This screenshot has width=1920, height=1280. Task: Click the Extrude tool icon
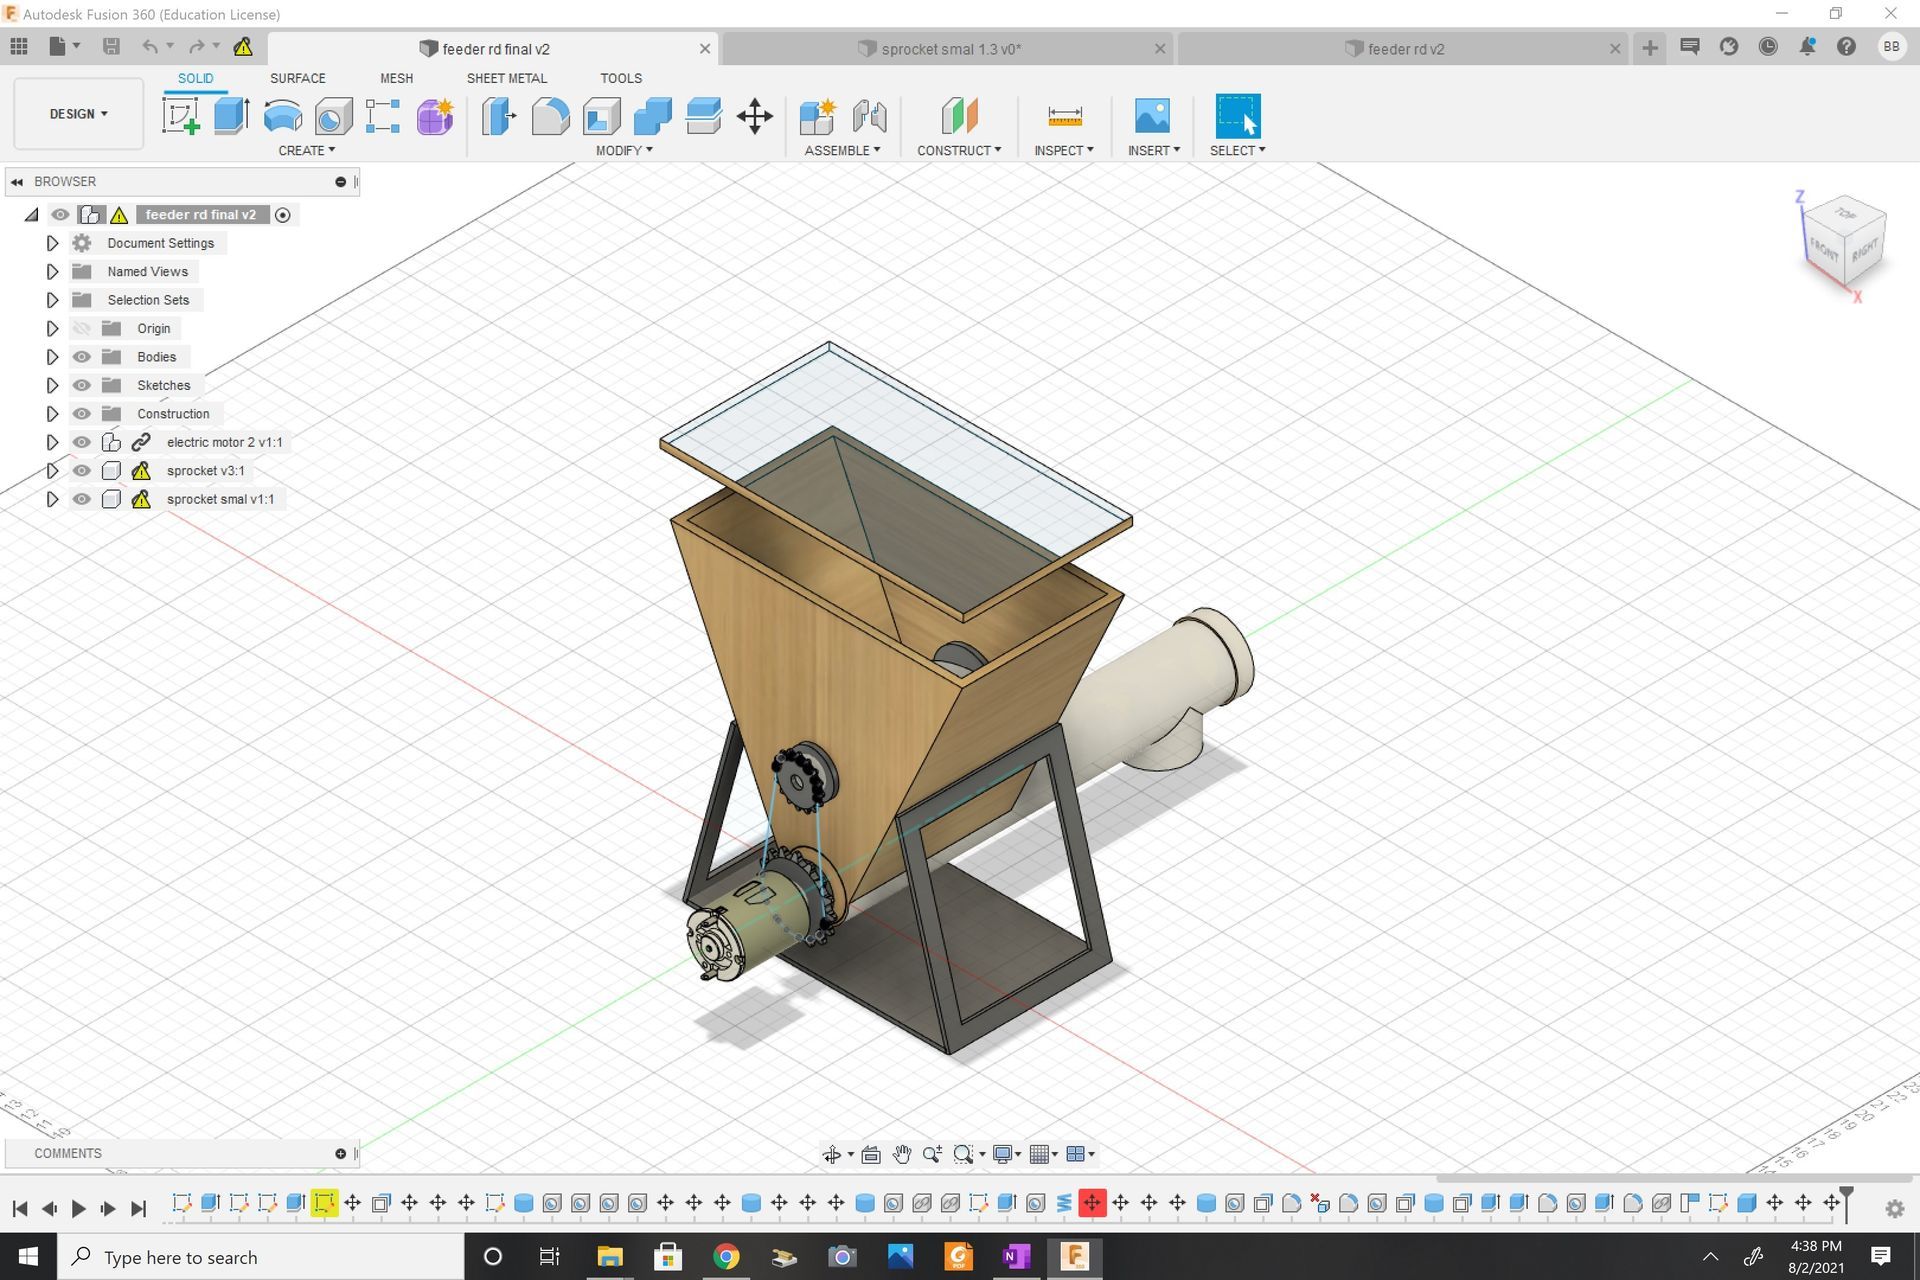tap(231, 116)
